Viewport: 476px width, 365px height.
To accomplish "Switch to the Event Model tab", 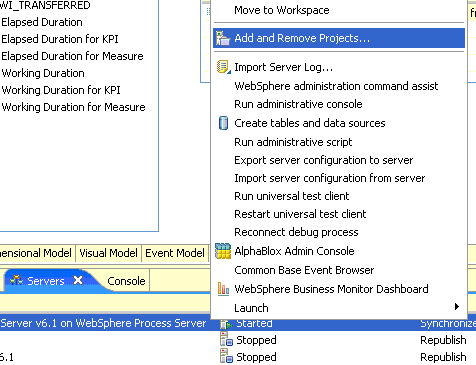I will [175, 253].
